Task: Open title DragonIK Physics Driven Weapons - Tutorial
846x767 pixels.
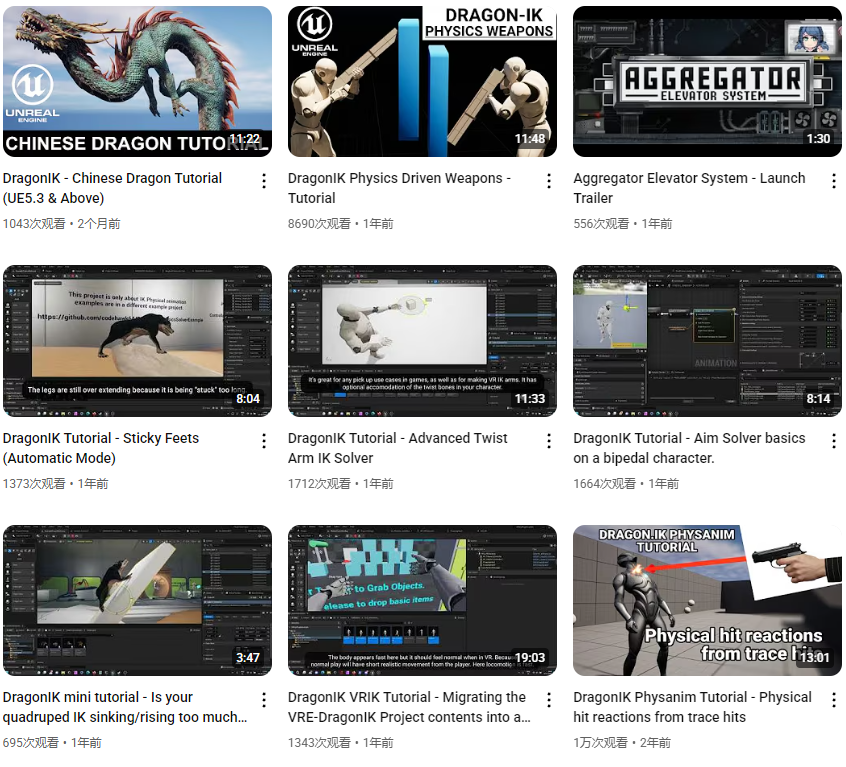Action: [399, 188]
